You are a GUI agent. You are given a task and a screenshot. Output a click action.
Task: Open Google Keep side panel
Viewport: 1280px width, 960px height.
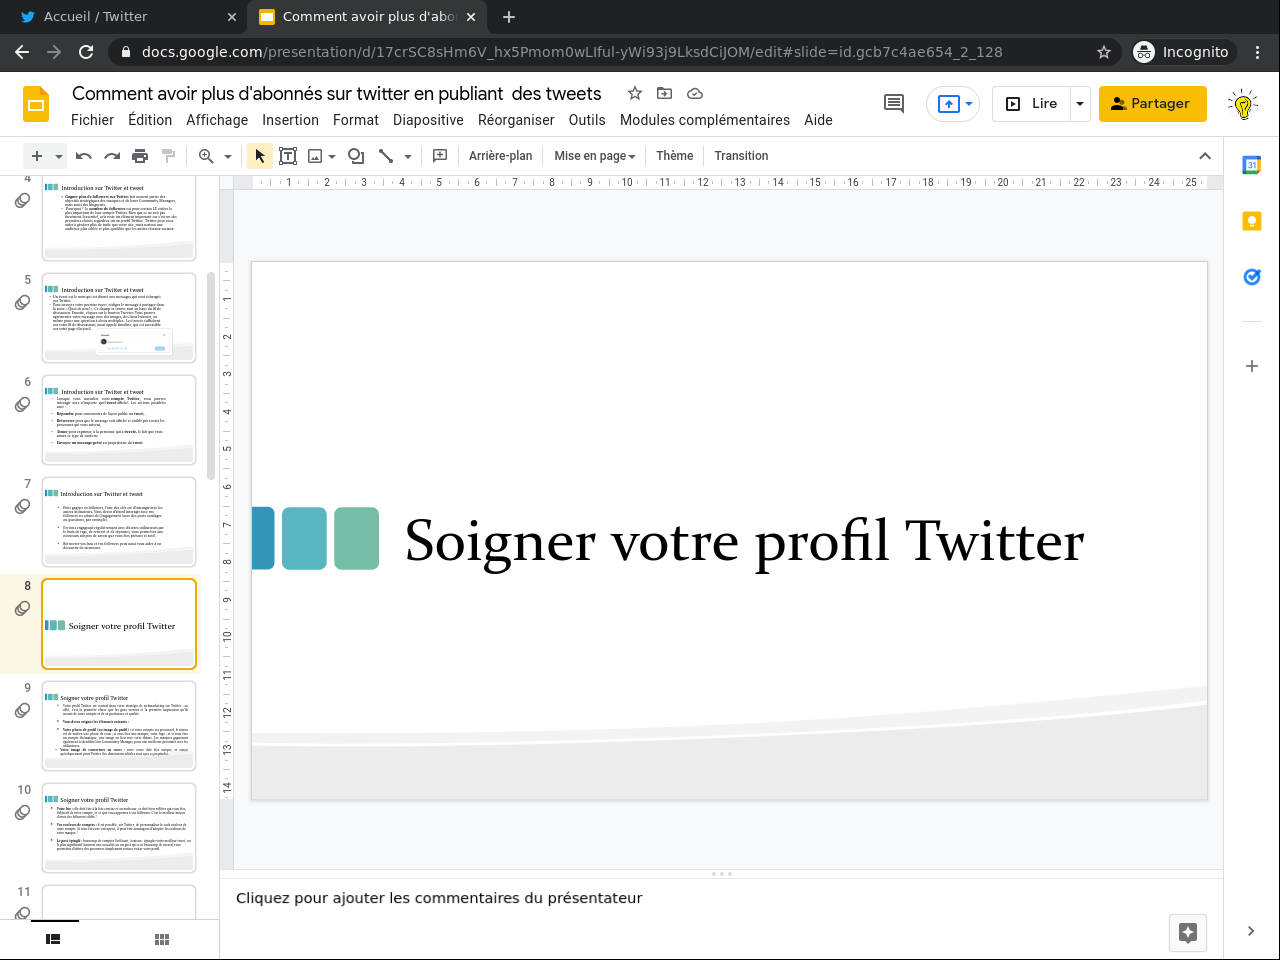point(1251,221)
